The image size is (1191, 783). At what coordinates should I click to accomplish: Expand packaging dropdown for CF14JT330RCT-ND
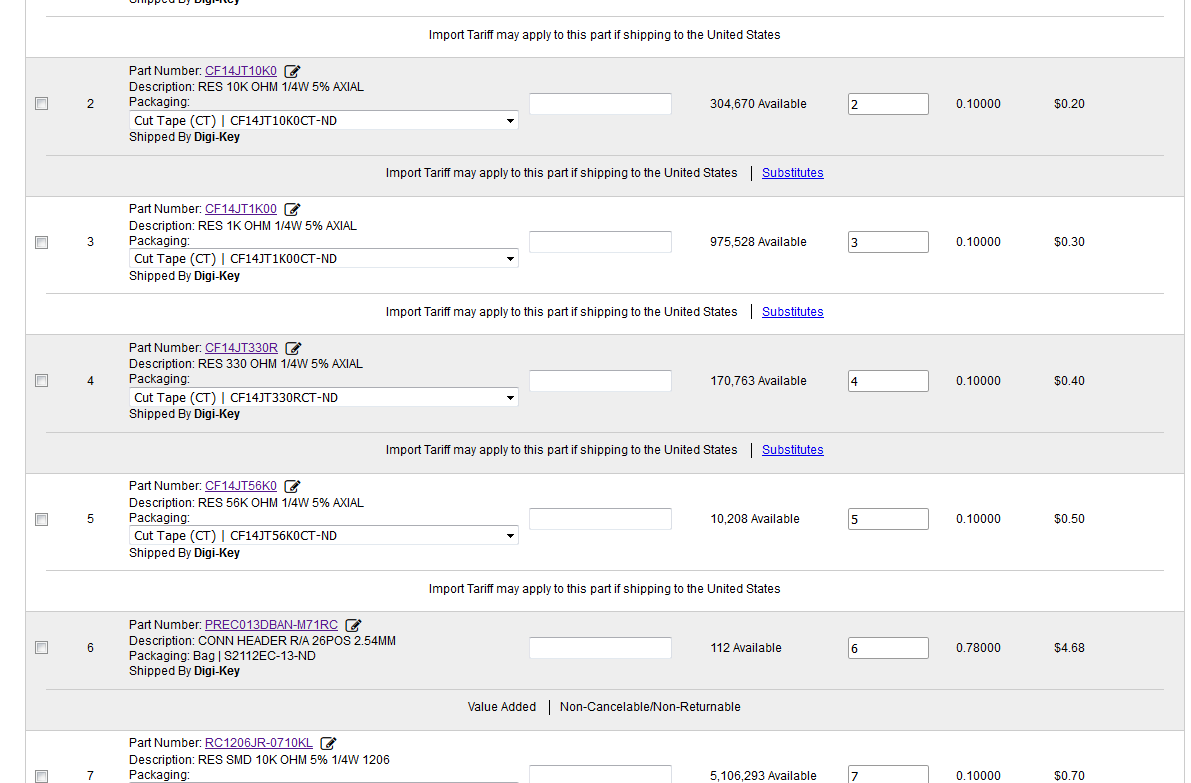point(324,398)
